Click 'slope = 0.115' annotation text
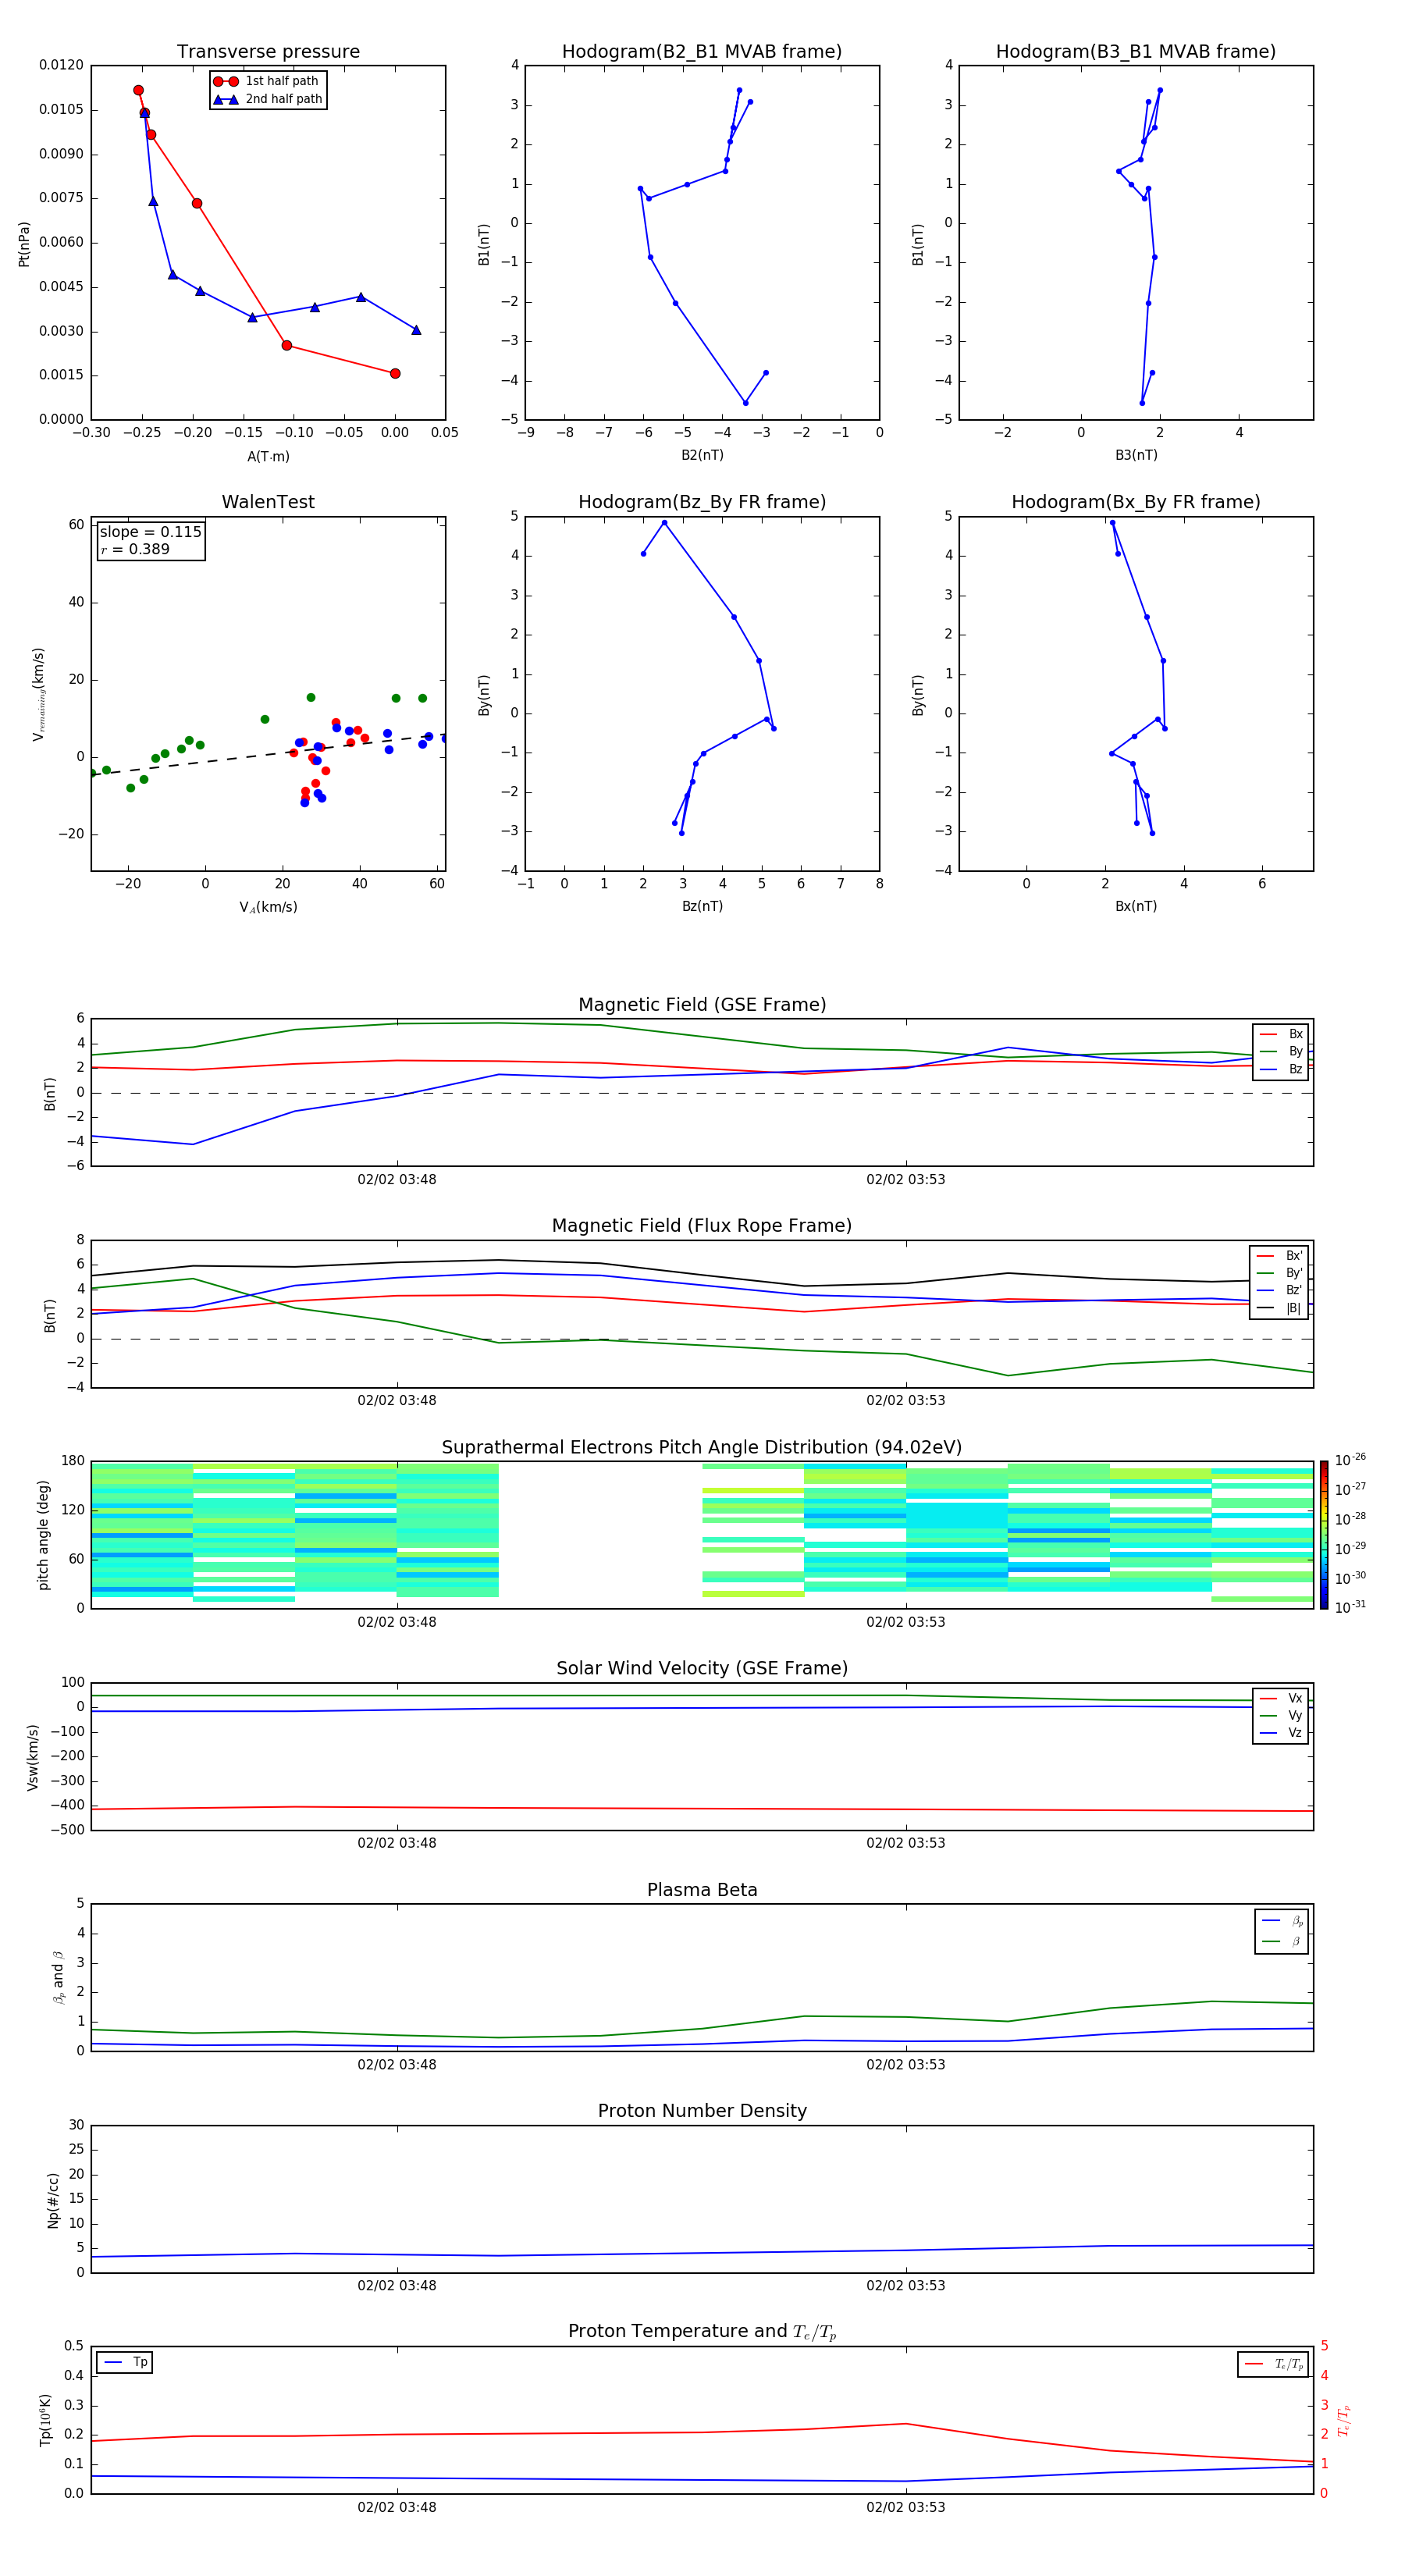This screenshot has height=2576, width=1405. [150, 532]
